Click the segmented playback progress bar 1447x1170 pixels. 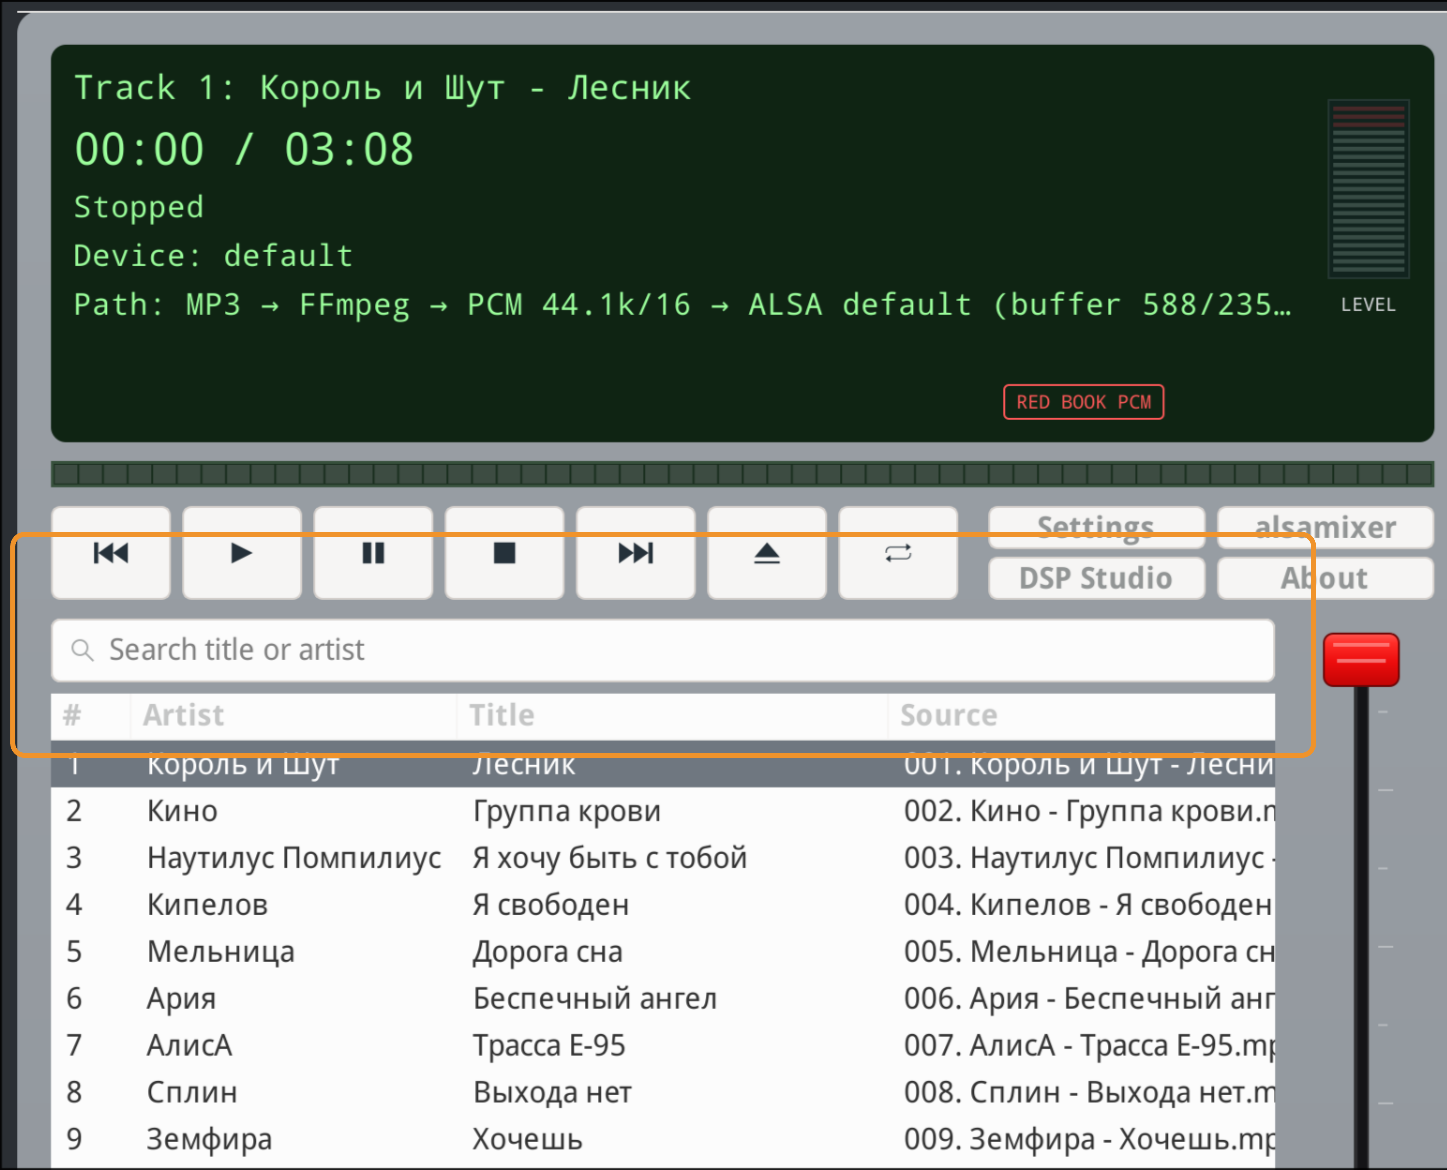pyautogui.click(x=742, y=474)
